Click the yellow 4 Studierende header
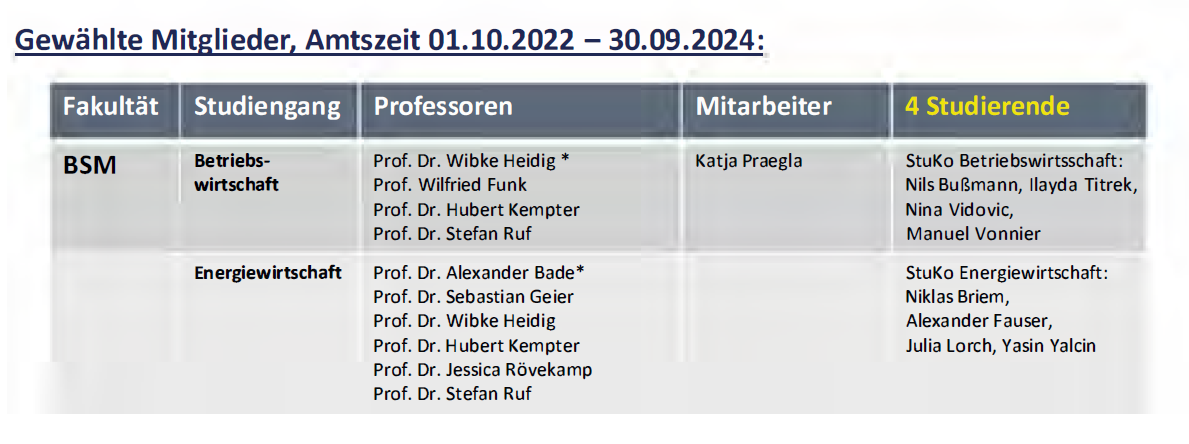The image size is (1189, 444). point(987,106)
